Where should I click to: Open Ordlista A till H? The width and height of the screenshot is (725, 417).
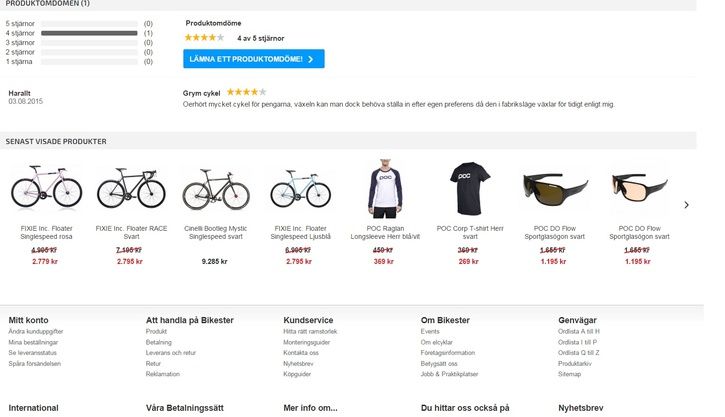point(578,331)
